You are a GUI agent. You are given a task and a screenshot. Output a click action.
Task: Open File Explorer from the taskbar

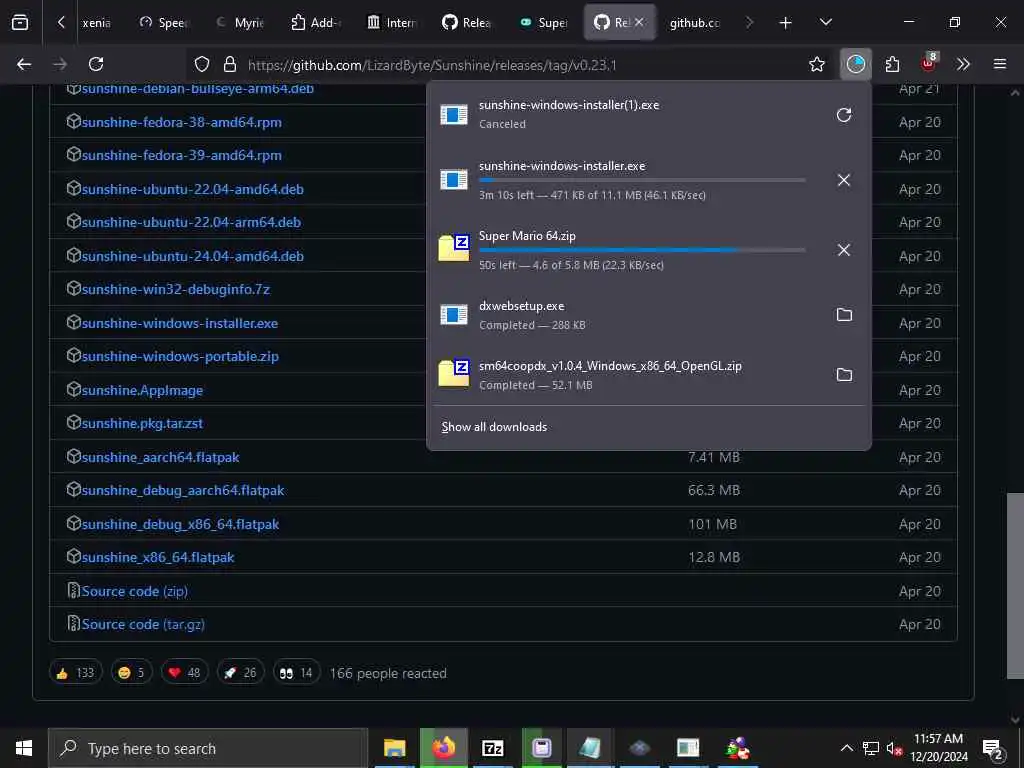coord(394,748)
